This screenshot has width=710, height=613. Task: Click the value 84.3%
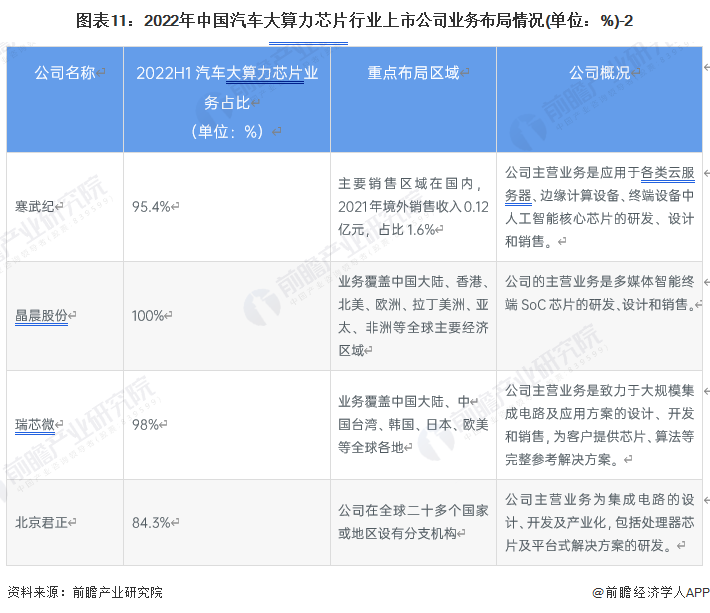click(x=151, y=522)
